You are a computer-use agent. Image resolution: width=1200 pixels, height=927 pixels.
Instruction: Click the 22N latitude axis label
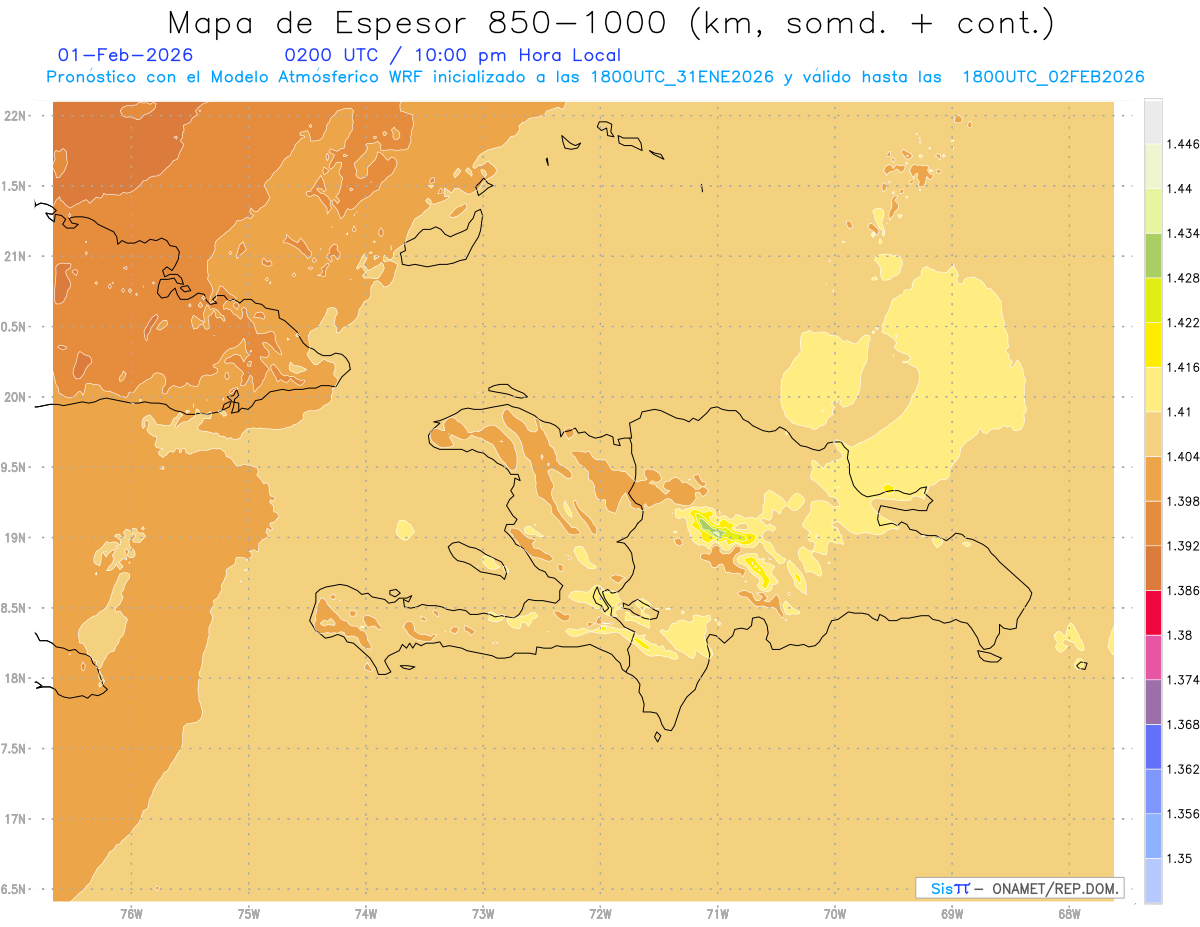pyautogui.click(x=17, y=115)
